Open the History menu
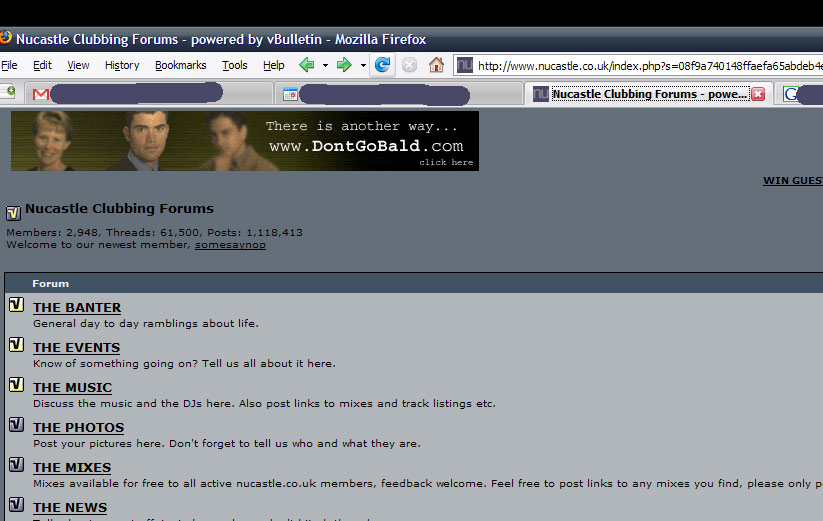This screenshot has width=823, height=521. tap(122, 65)
